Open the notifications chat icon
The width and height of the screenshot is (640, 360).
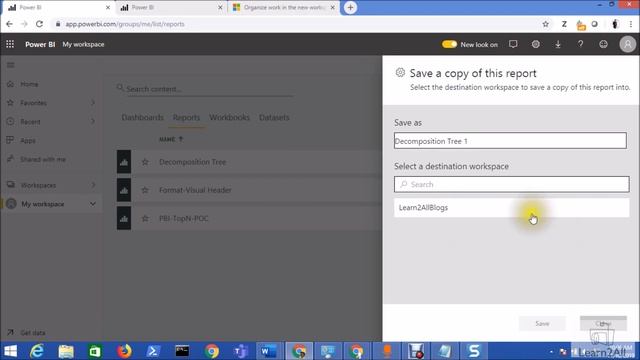point(513,44)
